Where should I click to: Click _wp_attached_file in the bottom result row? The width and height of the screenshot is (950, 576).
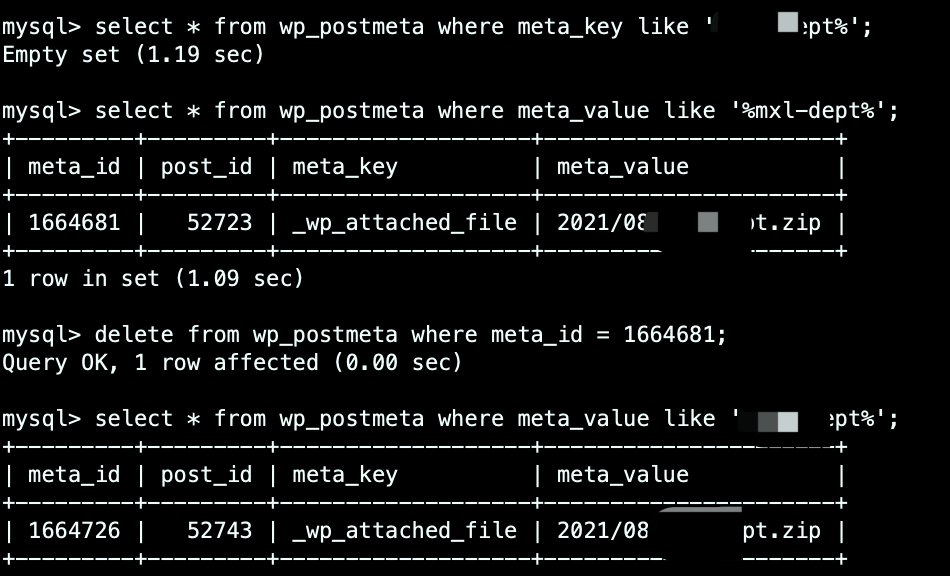click(405, 530)
